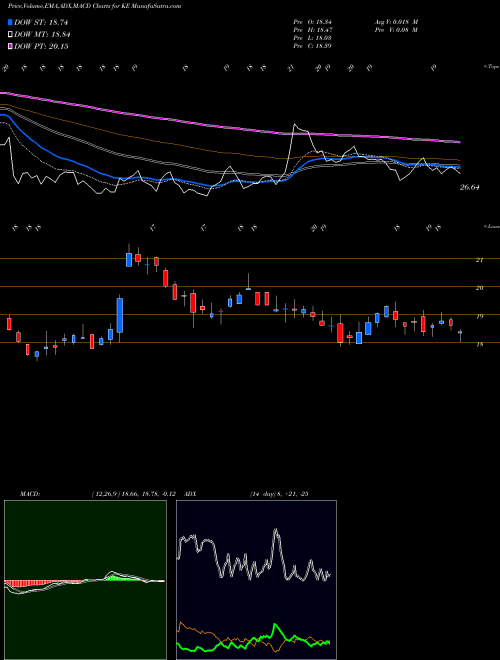The width and height of the screenshot is (500, 660).
Task: Click the ADX '(14 day)' values text
Action: 279,494
